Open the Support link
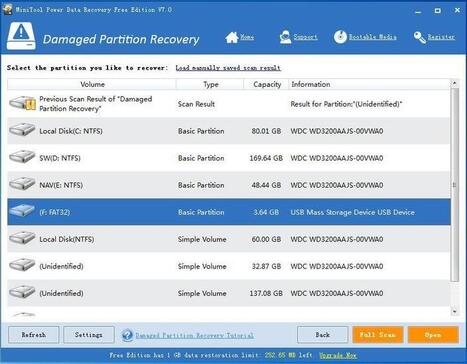Viewport: 467px width, 364px height. point(305,37)
